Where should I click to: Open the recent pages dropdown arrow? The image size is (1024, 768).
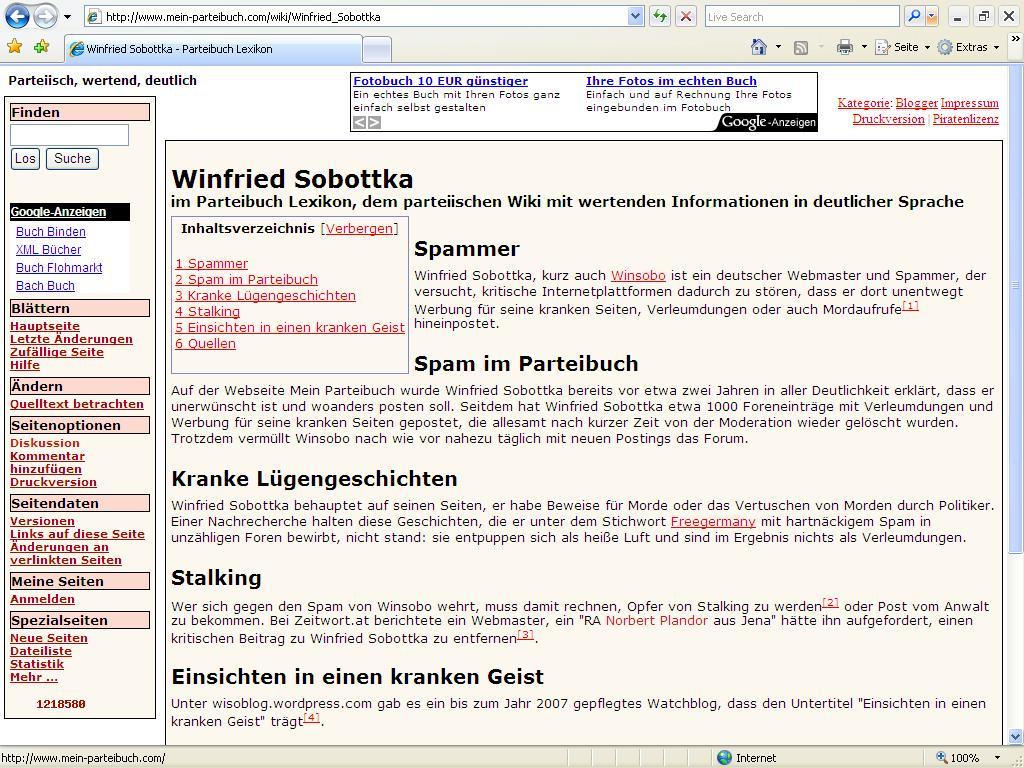67,17
